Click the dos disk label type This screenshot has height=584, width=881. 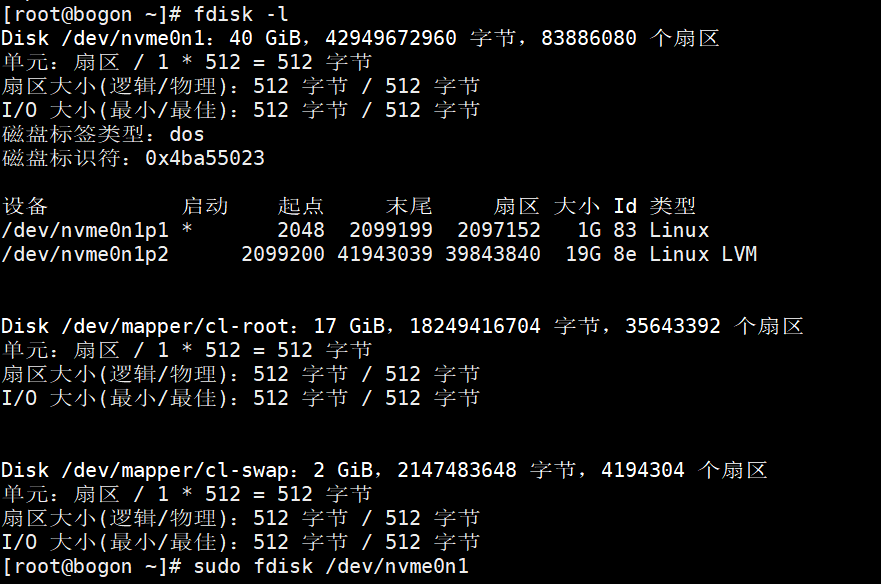(x=187, y=134)
